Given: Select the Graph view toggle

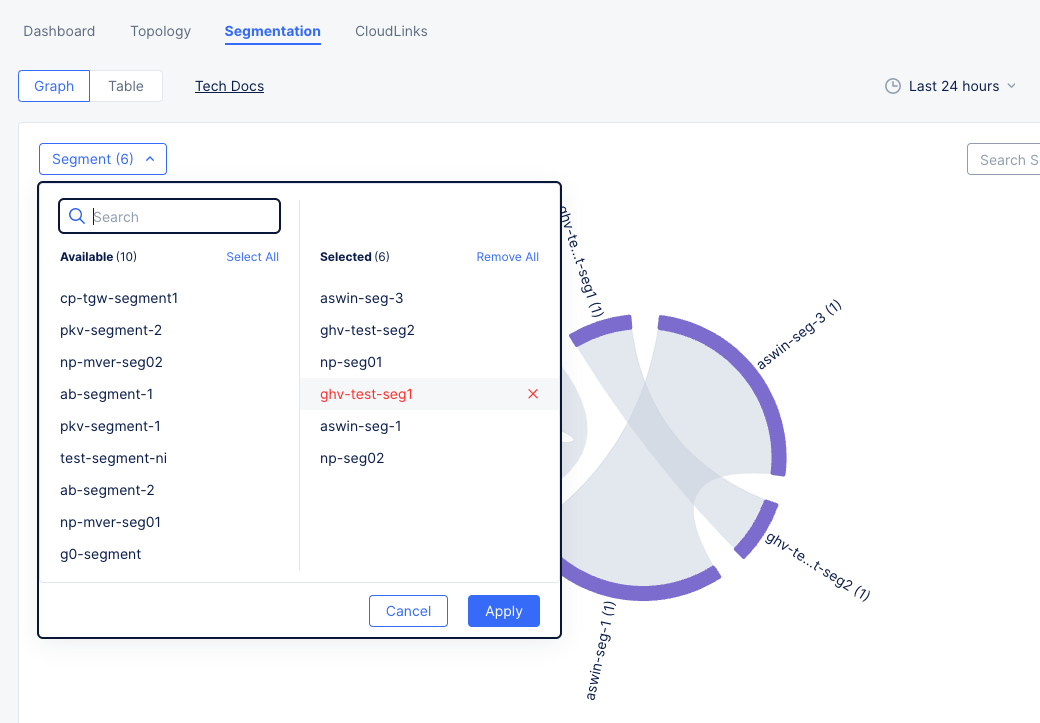Looking at the screenshot, I should [53, 86].
